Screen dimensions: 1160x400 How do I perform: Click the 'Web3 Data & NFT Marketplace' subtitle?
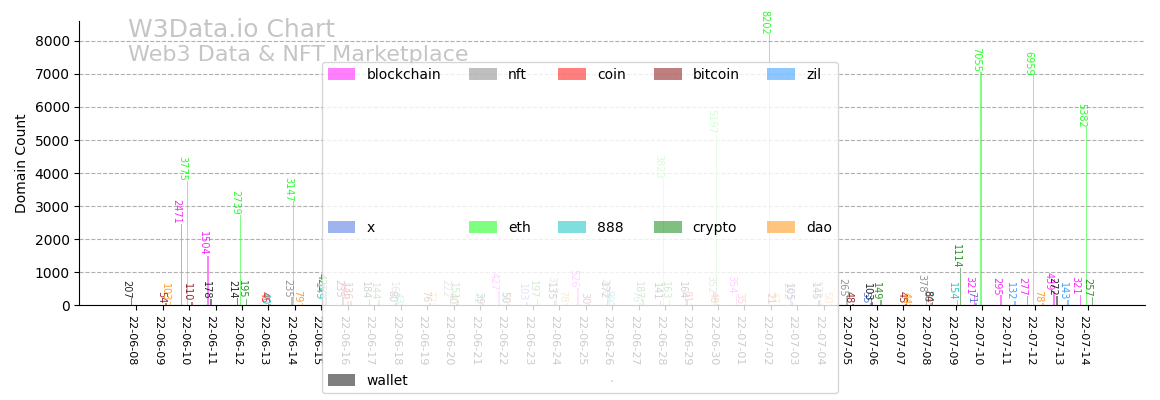pyautogui.click(x=298, y=54)
